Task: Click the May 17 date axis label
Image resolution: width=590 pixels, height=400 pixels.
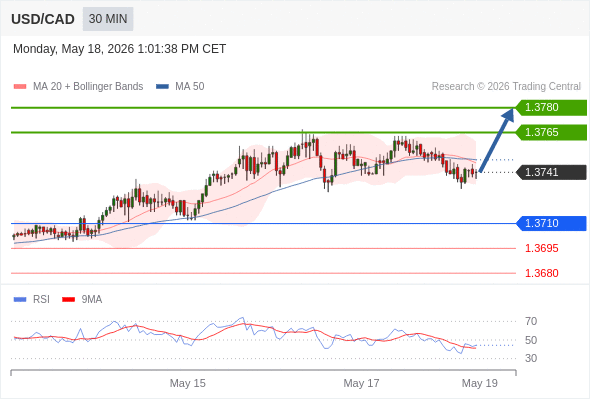Action: click(361, 383)
